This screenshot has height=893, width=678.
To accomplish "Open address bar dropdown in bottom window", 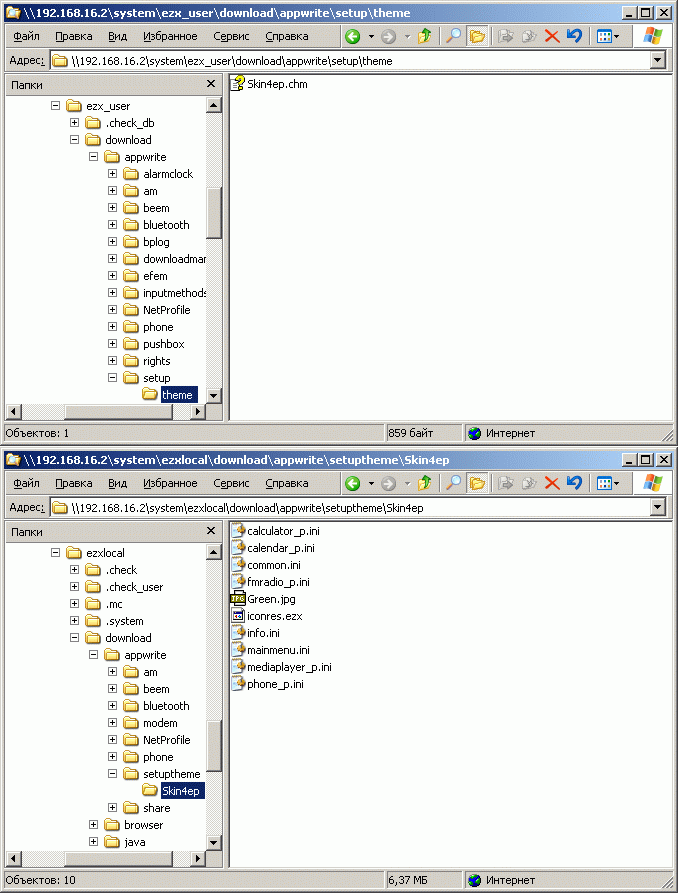I will point(658,507).
